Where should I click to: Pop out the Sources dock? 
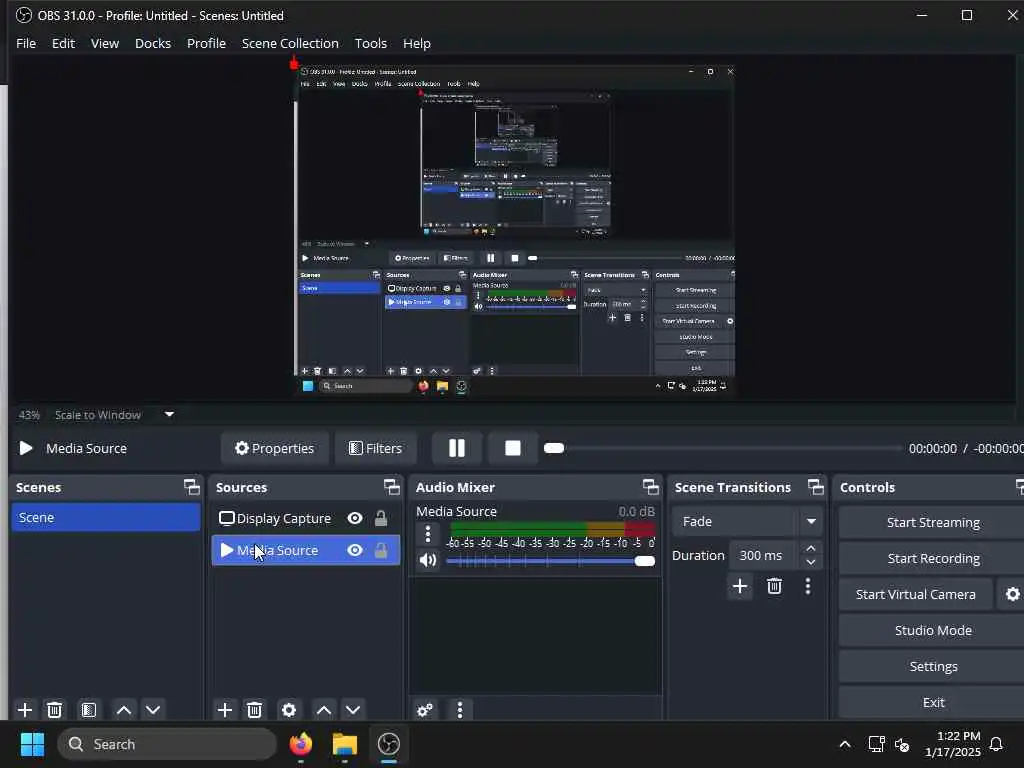pos(391,487)
